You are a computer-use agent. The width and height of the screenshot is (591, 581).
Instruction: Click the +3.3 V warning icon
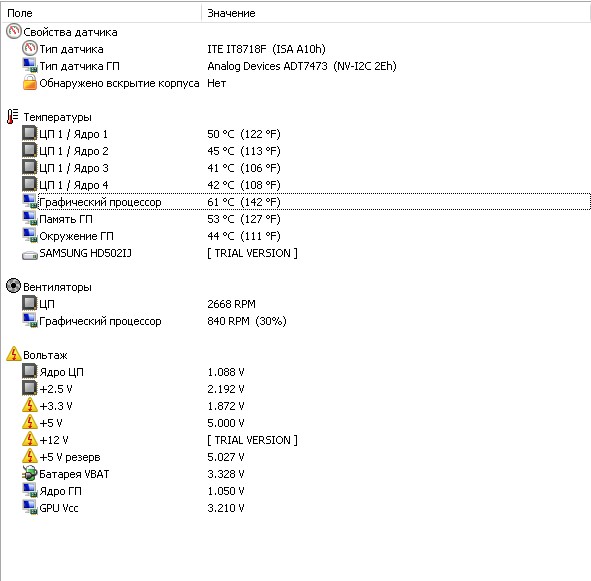click(x=30, y=405)
